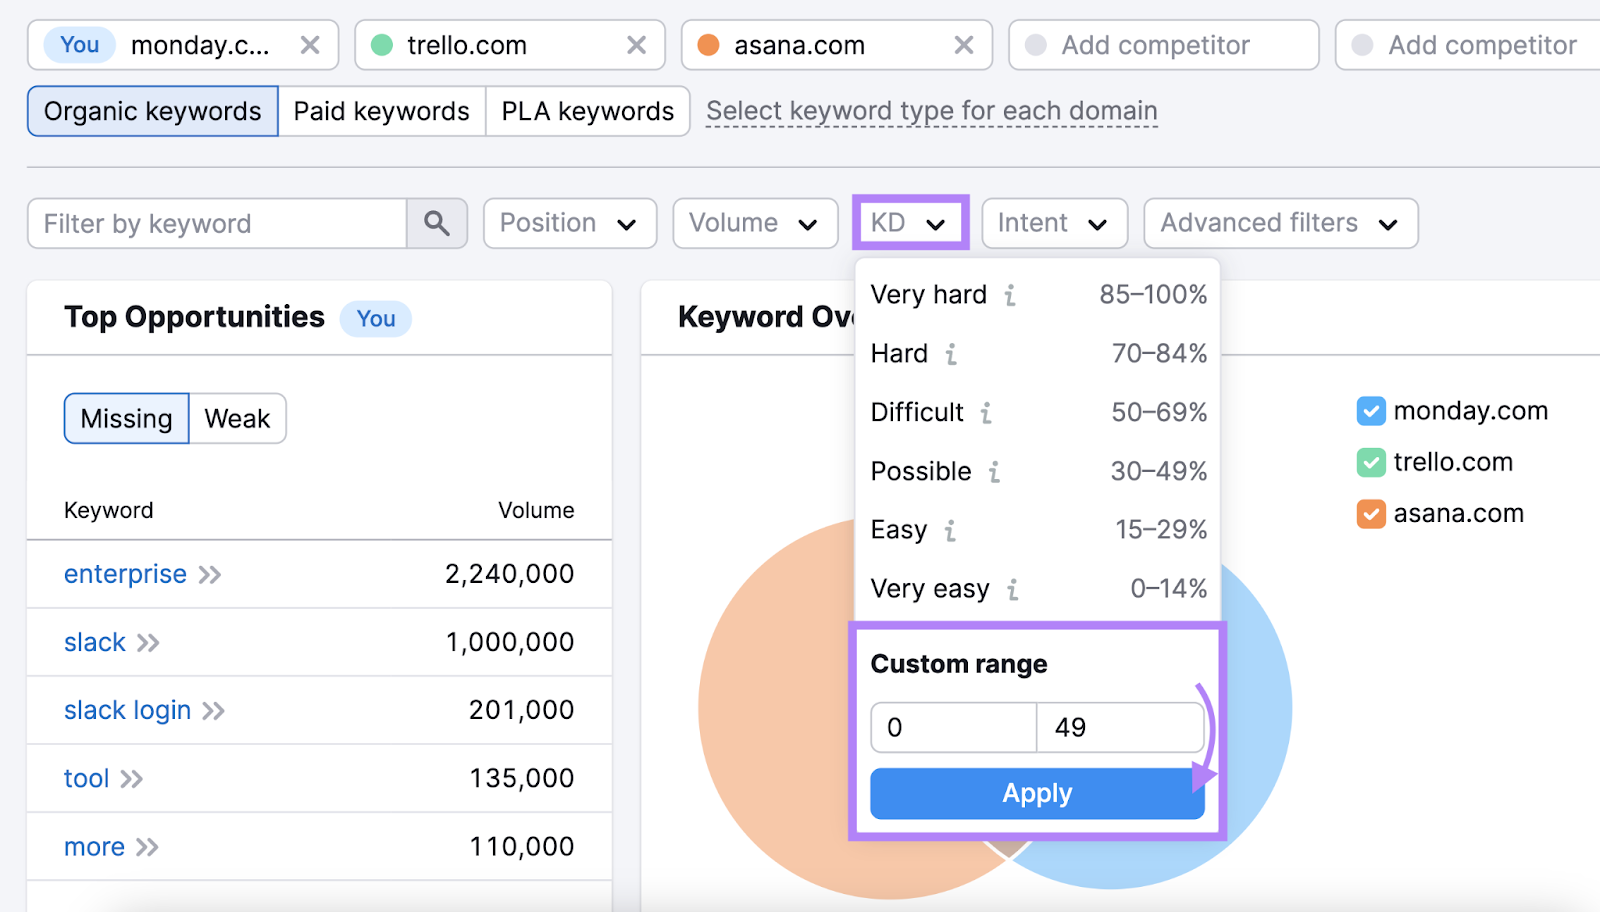
Task: Open the Position filter dropdown
Action: (x=569, y=223)
